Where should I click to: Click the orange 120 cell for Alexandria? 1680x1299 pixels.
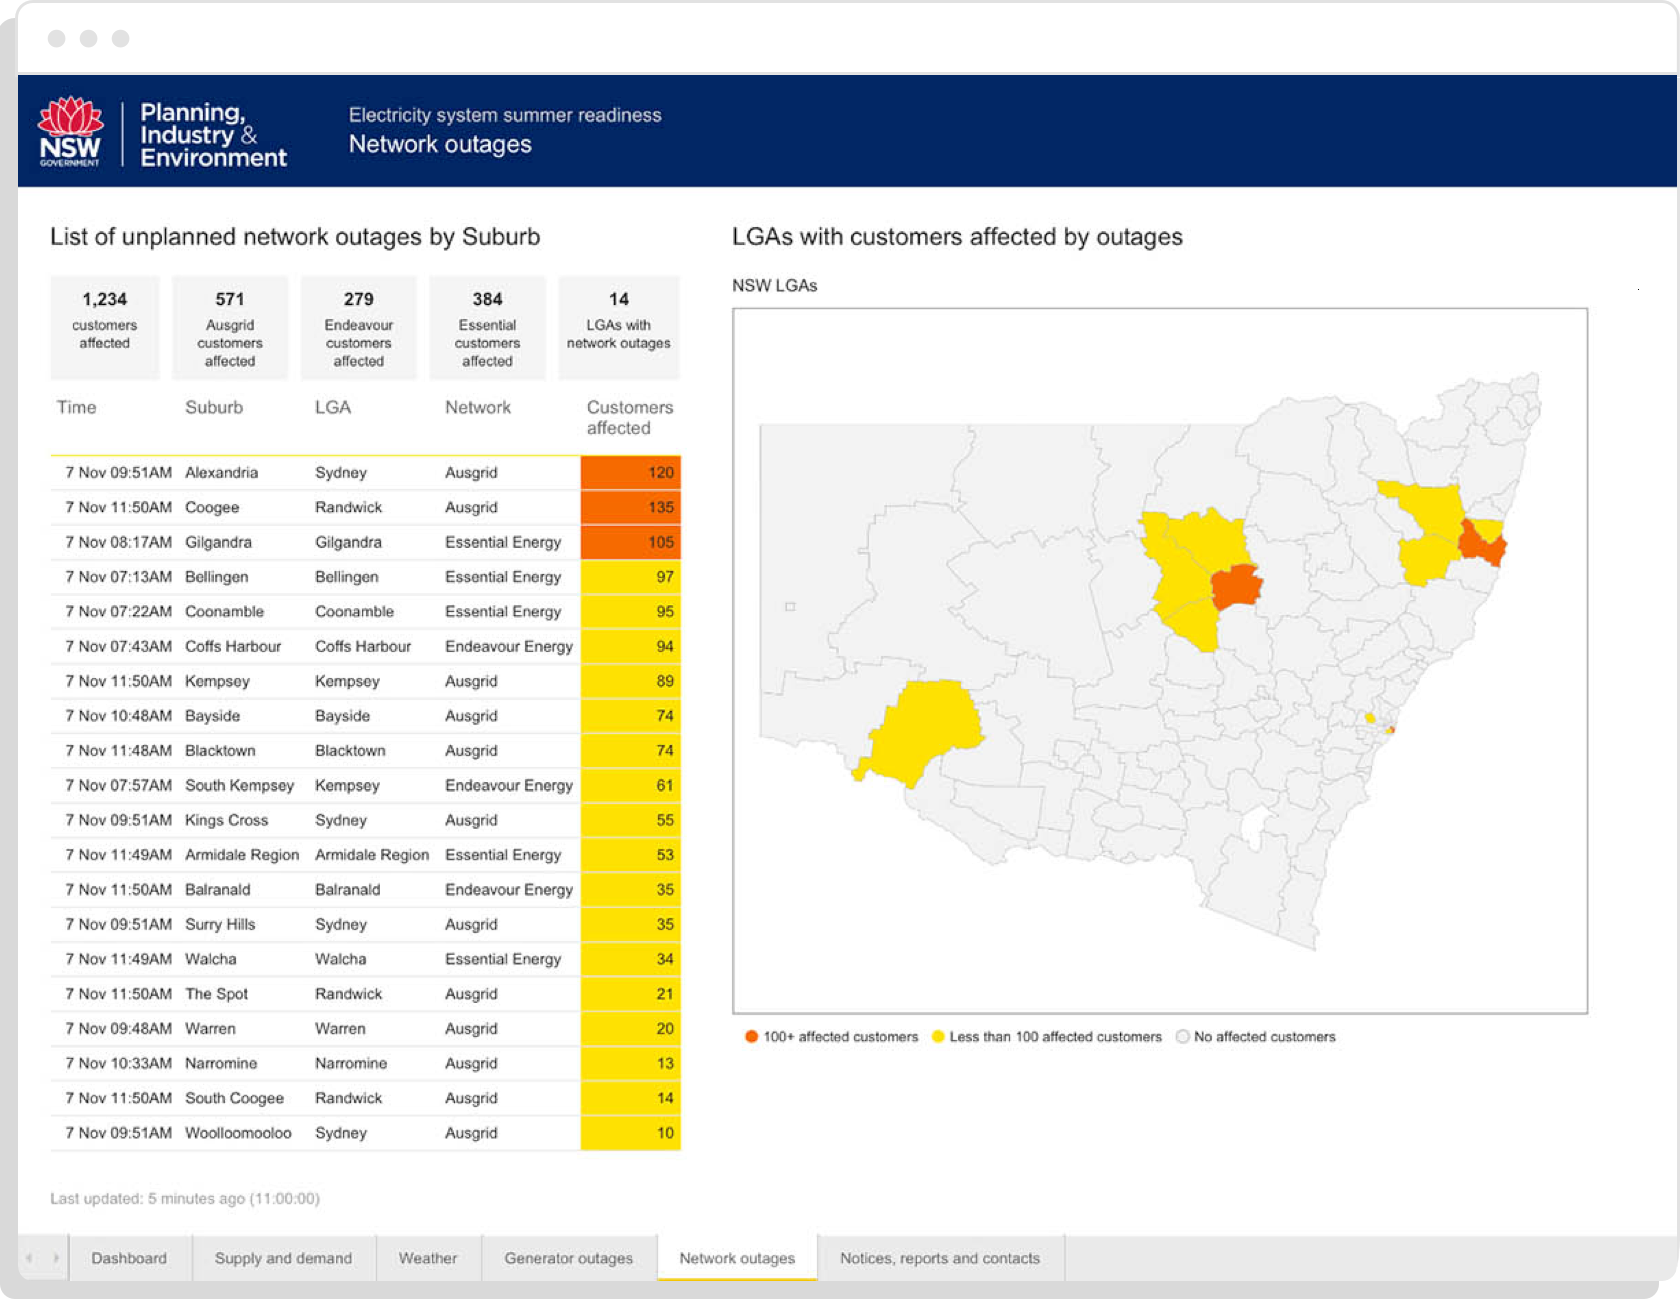(x=631, y=472)
